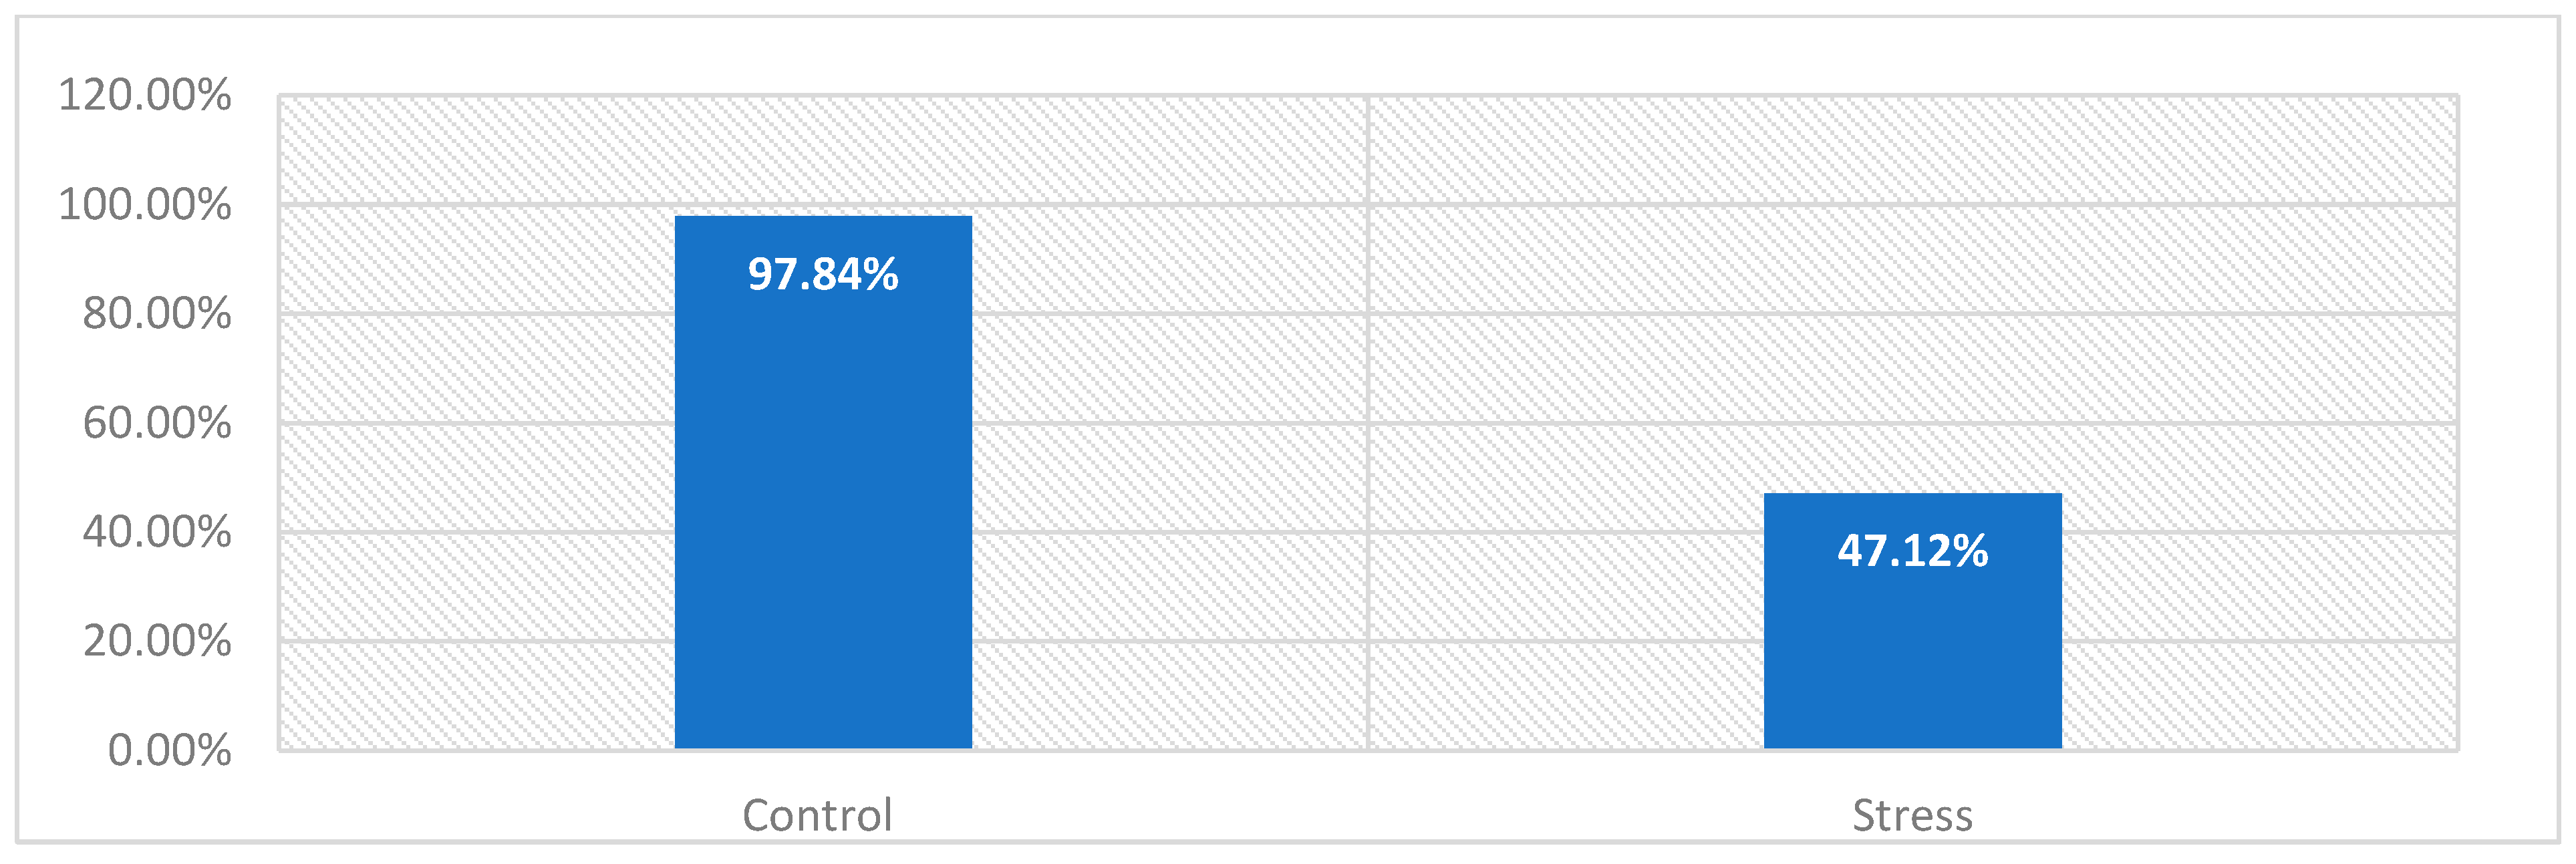Viewport: 2576px width, 864px height.
Task: Click the 60.00% horizontal gridline near Stress
Action: tap(1912, 423)
